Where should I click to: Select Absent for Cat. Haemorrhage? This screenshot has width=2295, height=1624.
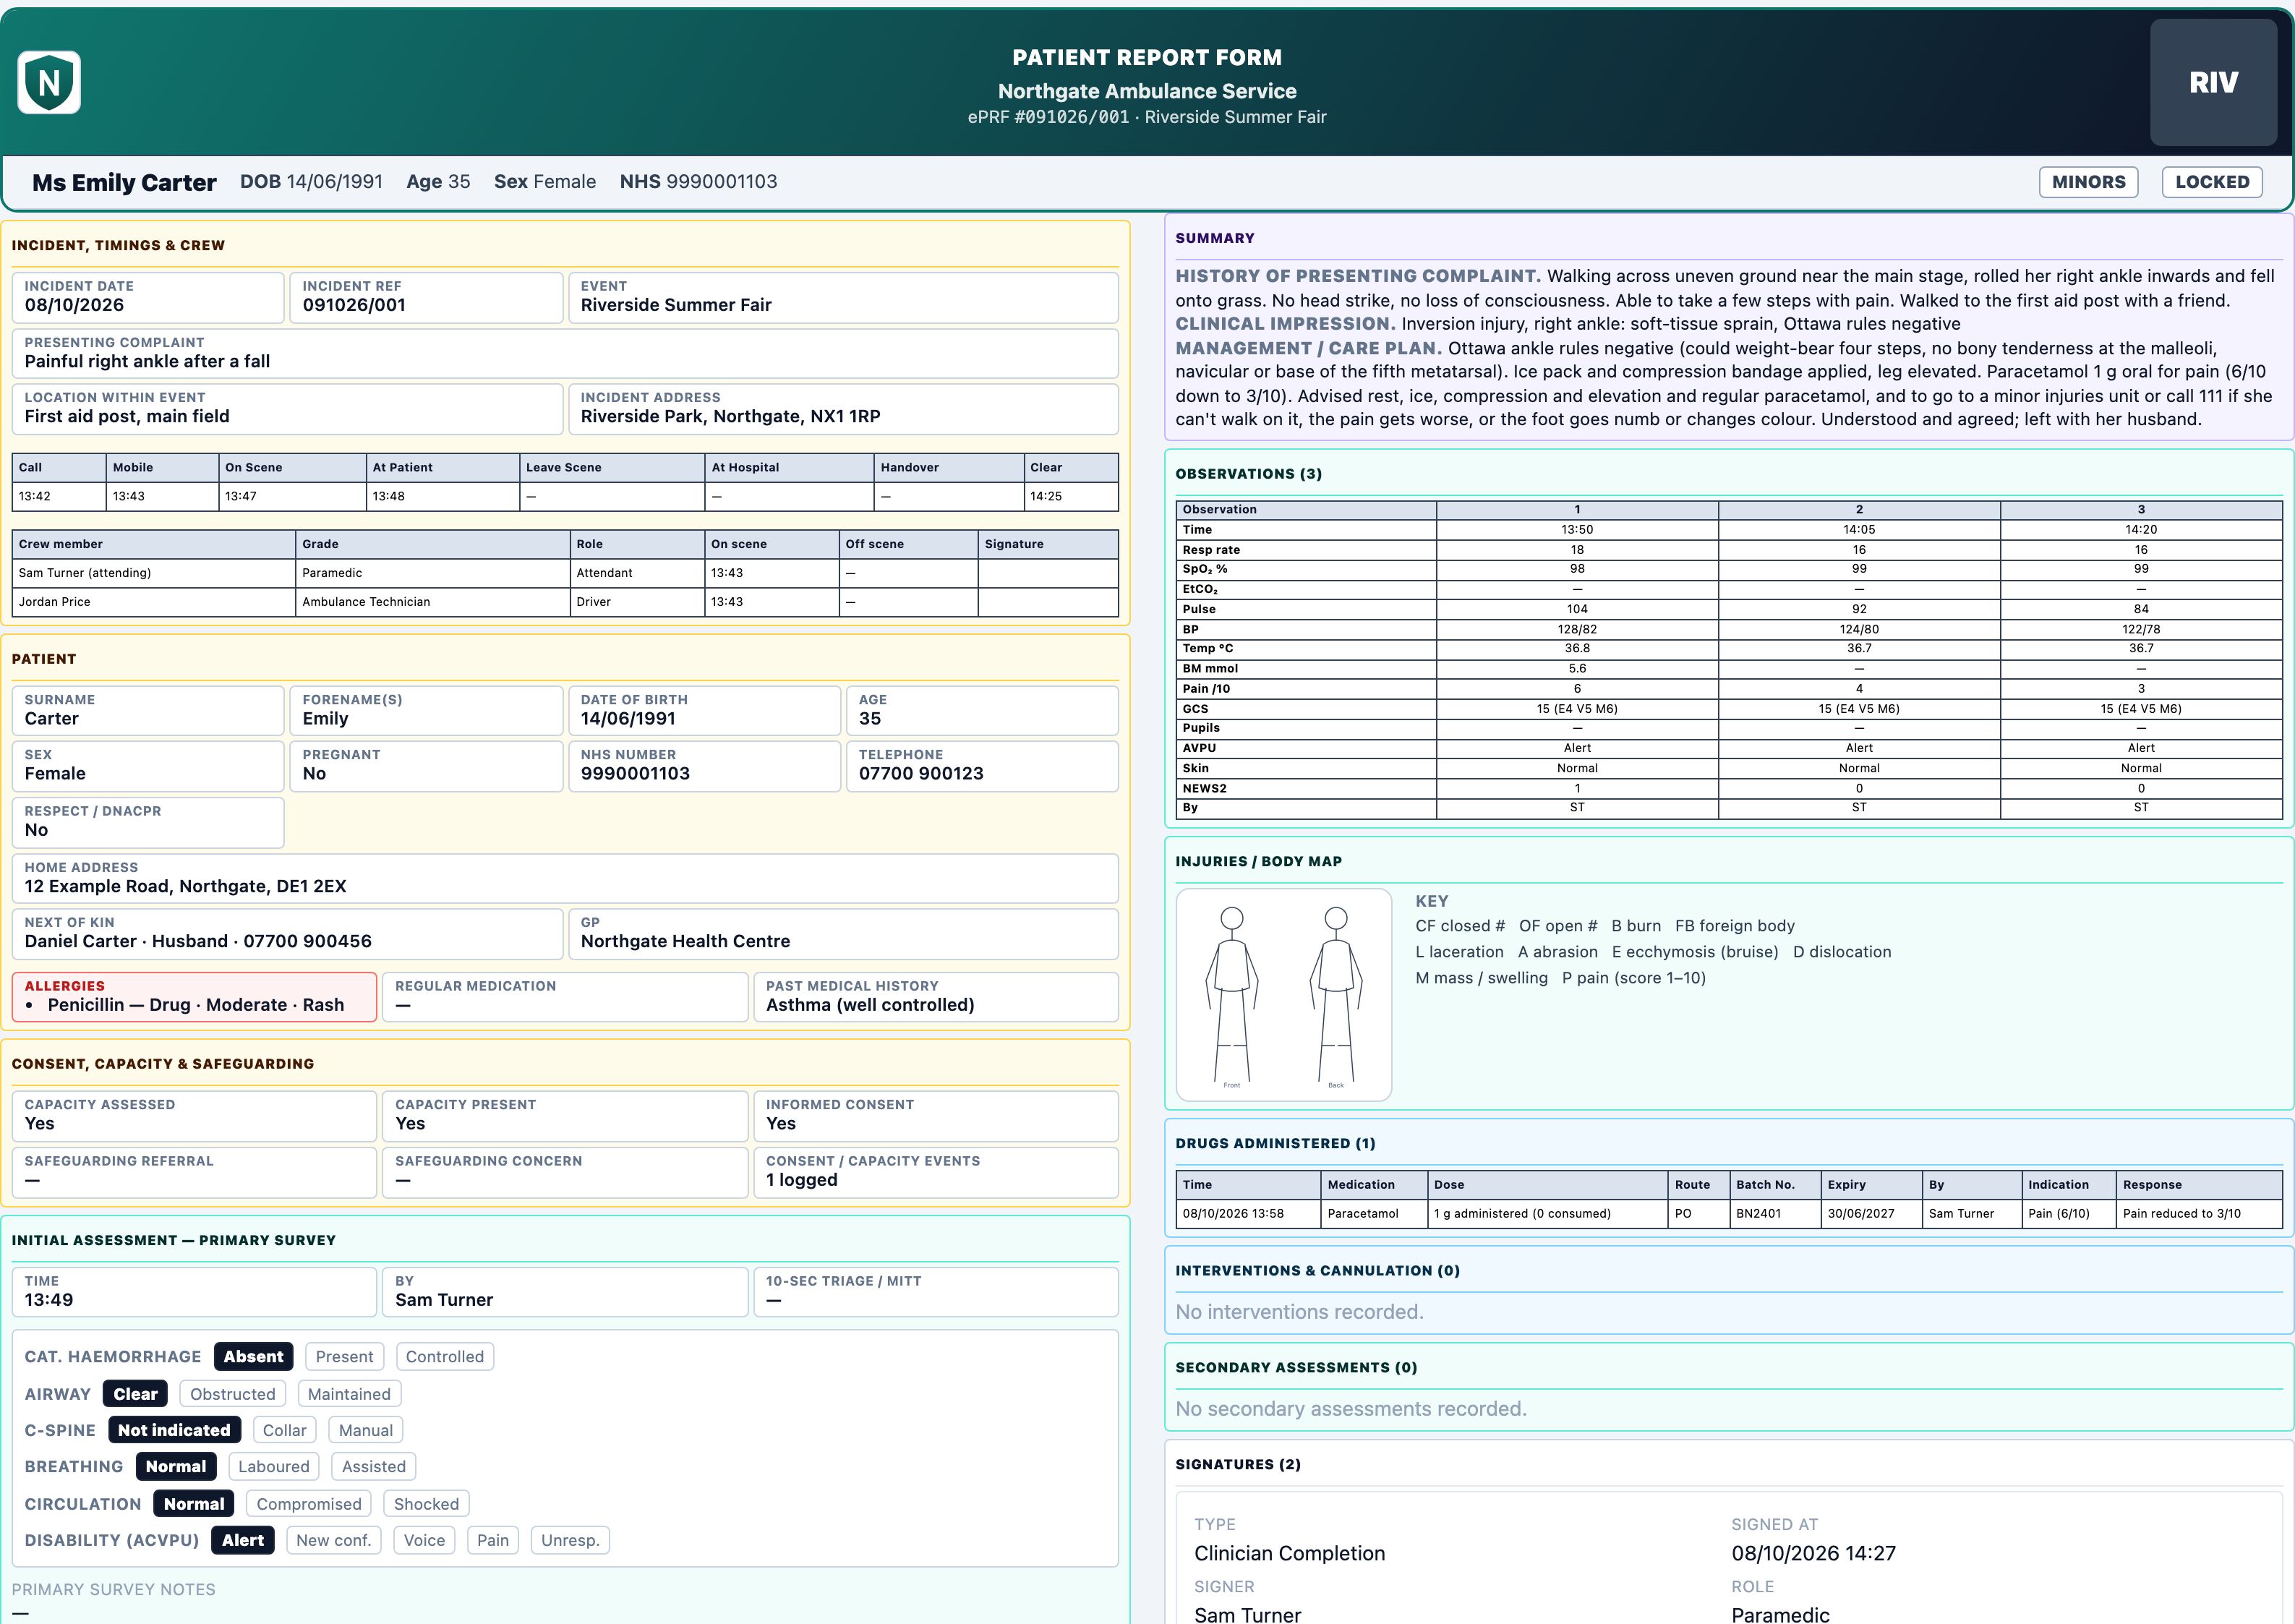[x=253, y=1356]
